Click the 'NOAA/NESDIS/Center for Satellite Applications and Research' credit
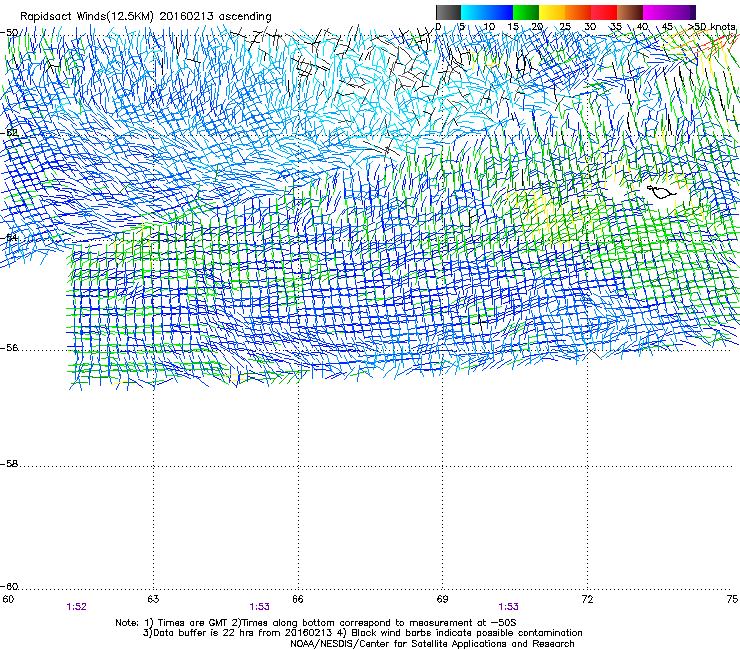Screen dimensions: 740x650 point(432,644)
